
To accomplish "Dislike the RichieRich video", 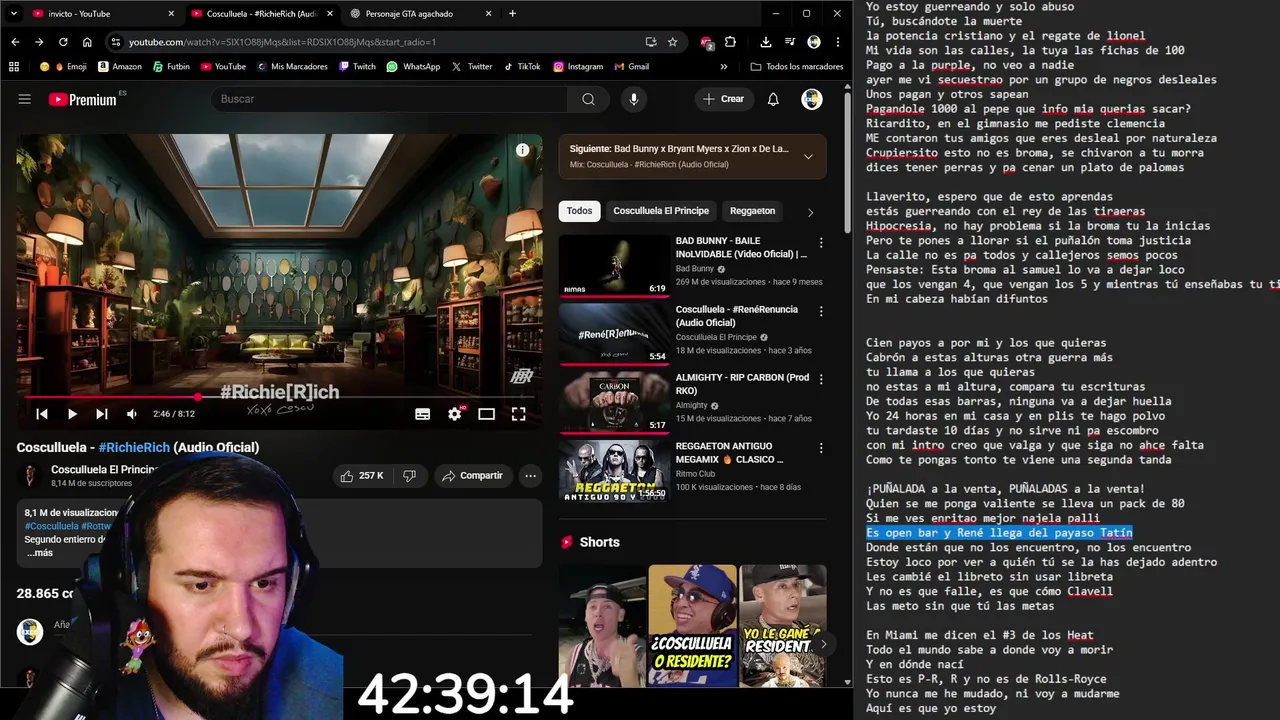I will (x=409, y=476).
